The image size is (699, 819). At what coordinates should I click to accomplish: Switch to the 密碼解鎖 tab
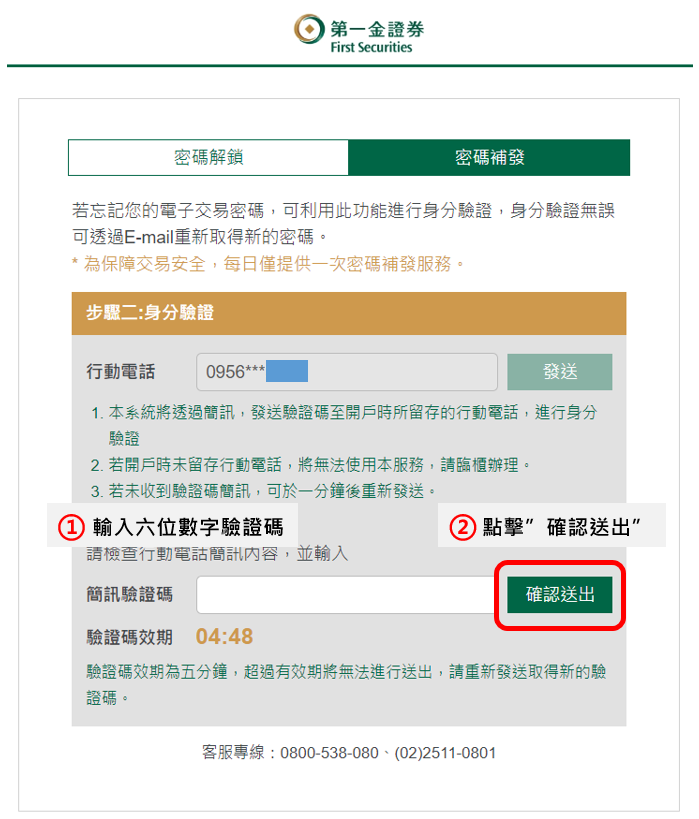pos(208,157)
